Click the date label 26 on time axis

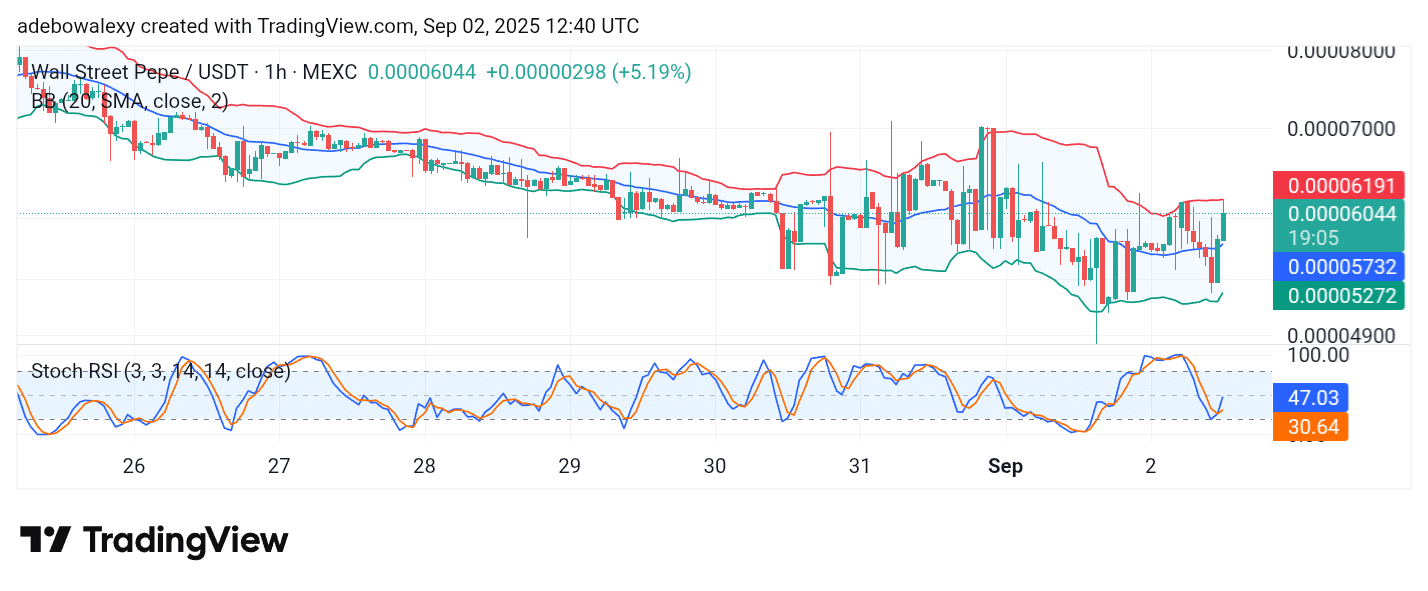[134, 466]
